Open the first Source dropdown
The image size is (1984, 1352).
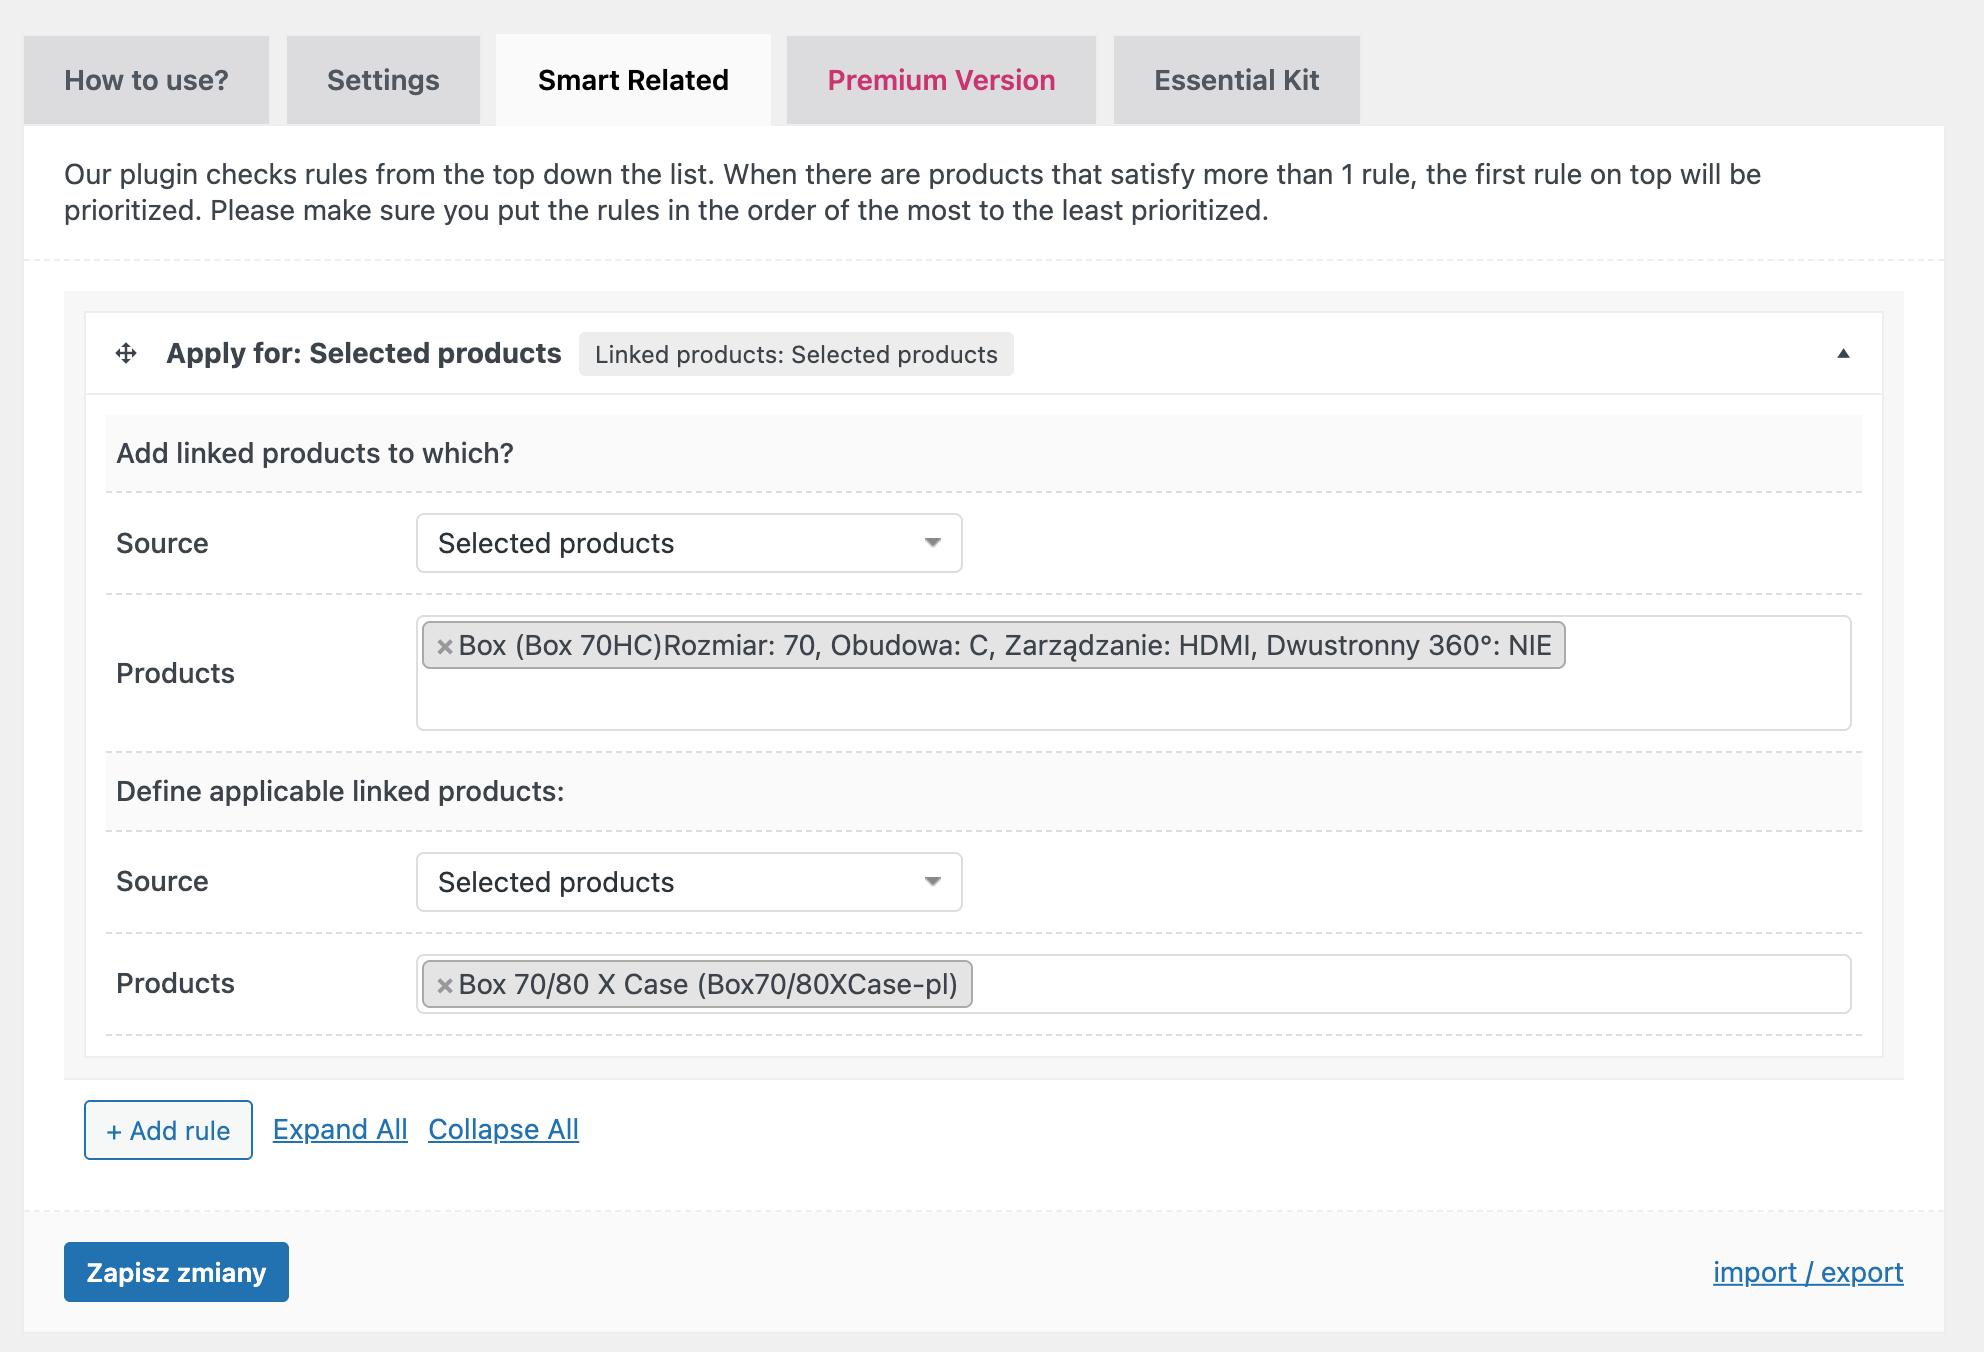point(689,543)
